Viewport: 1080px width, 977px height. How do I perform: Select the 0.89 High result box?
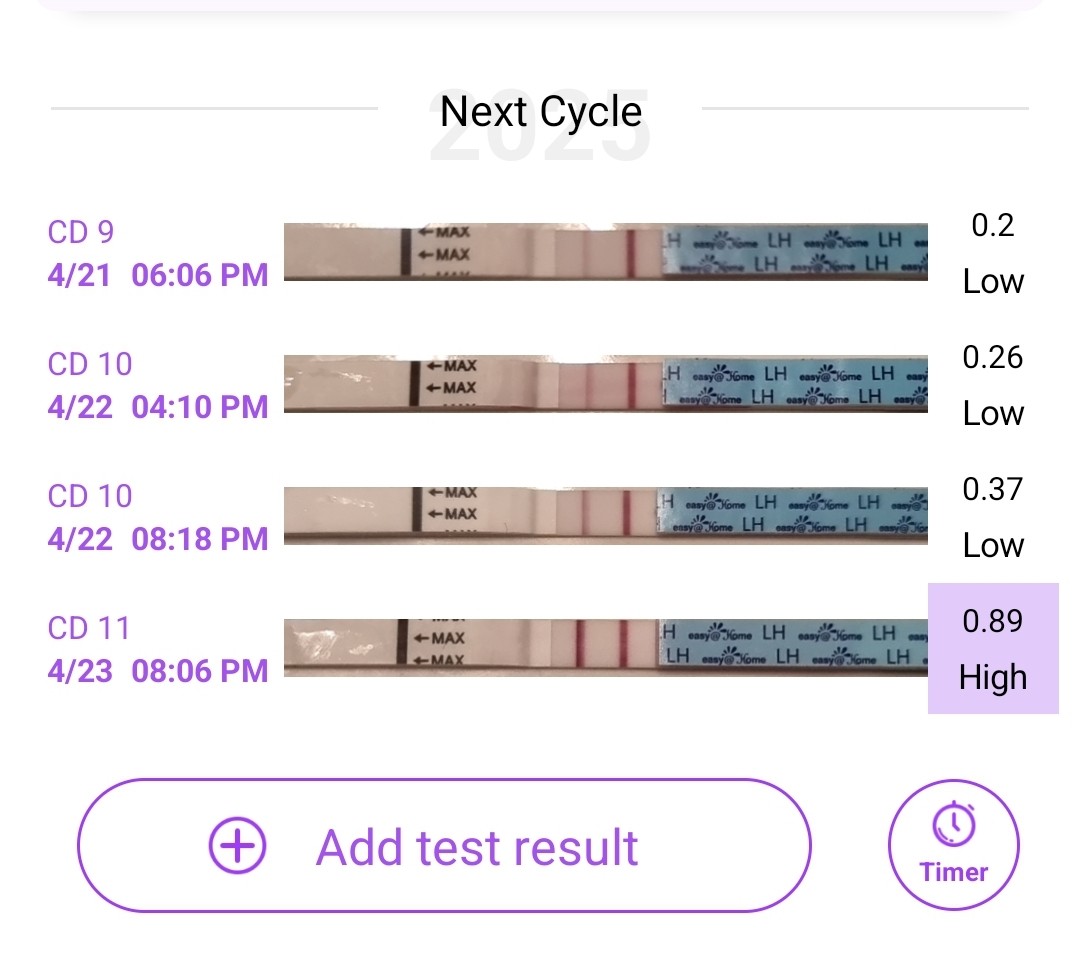point(993,648)
